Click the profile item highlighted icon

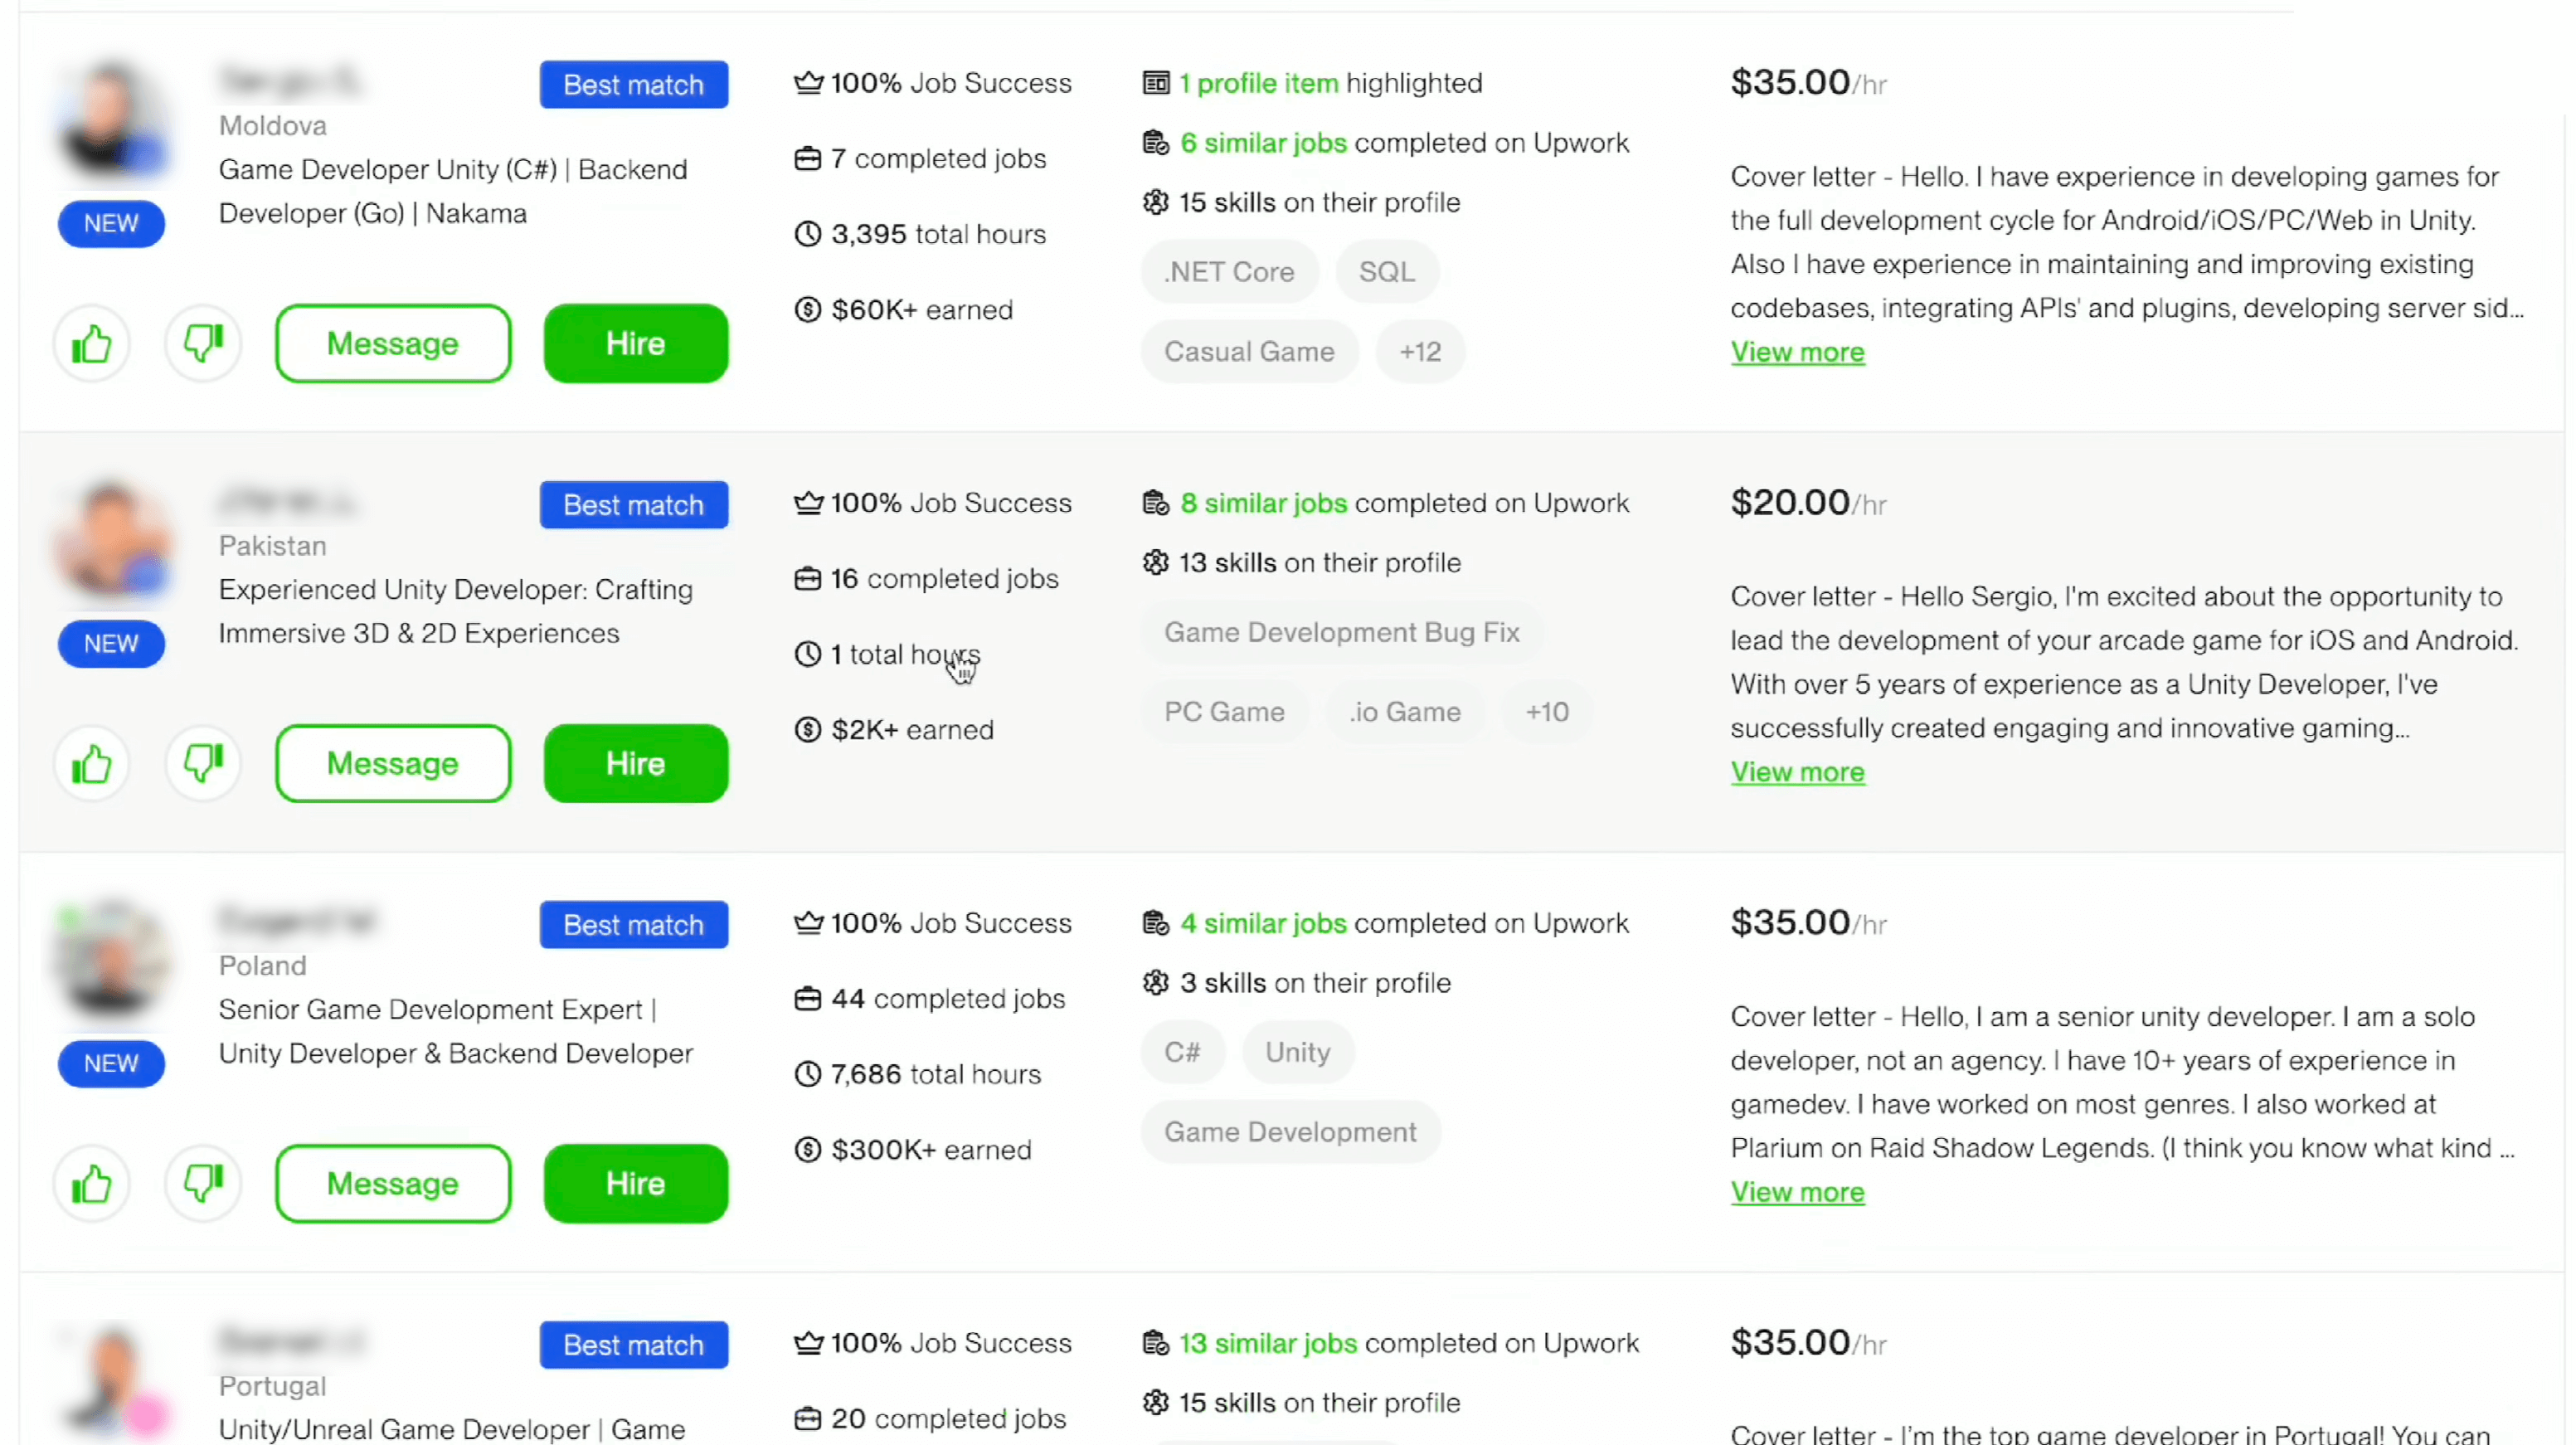click(1156, 83)
